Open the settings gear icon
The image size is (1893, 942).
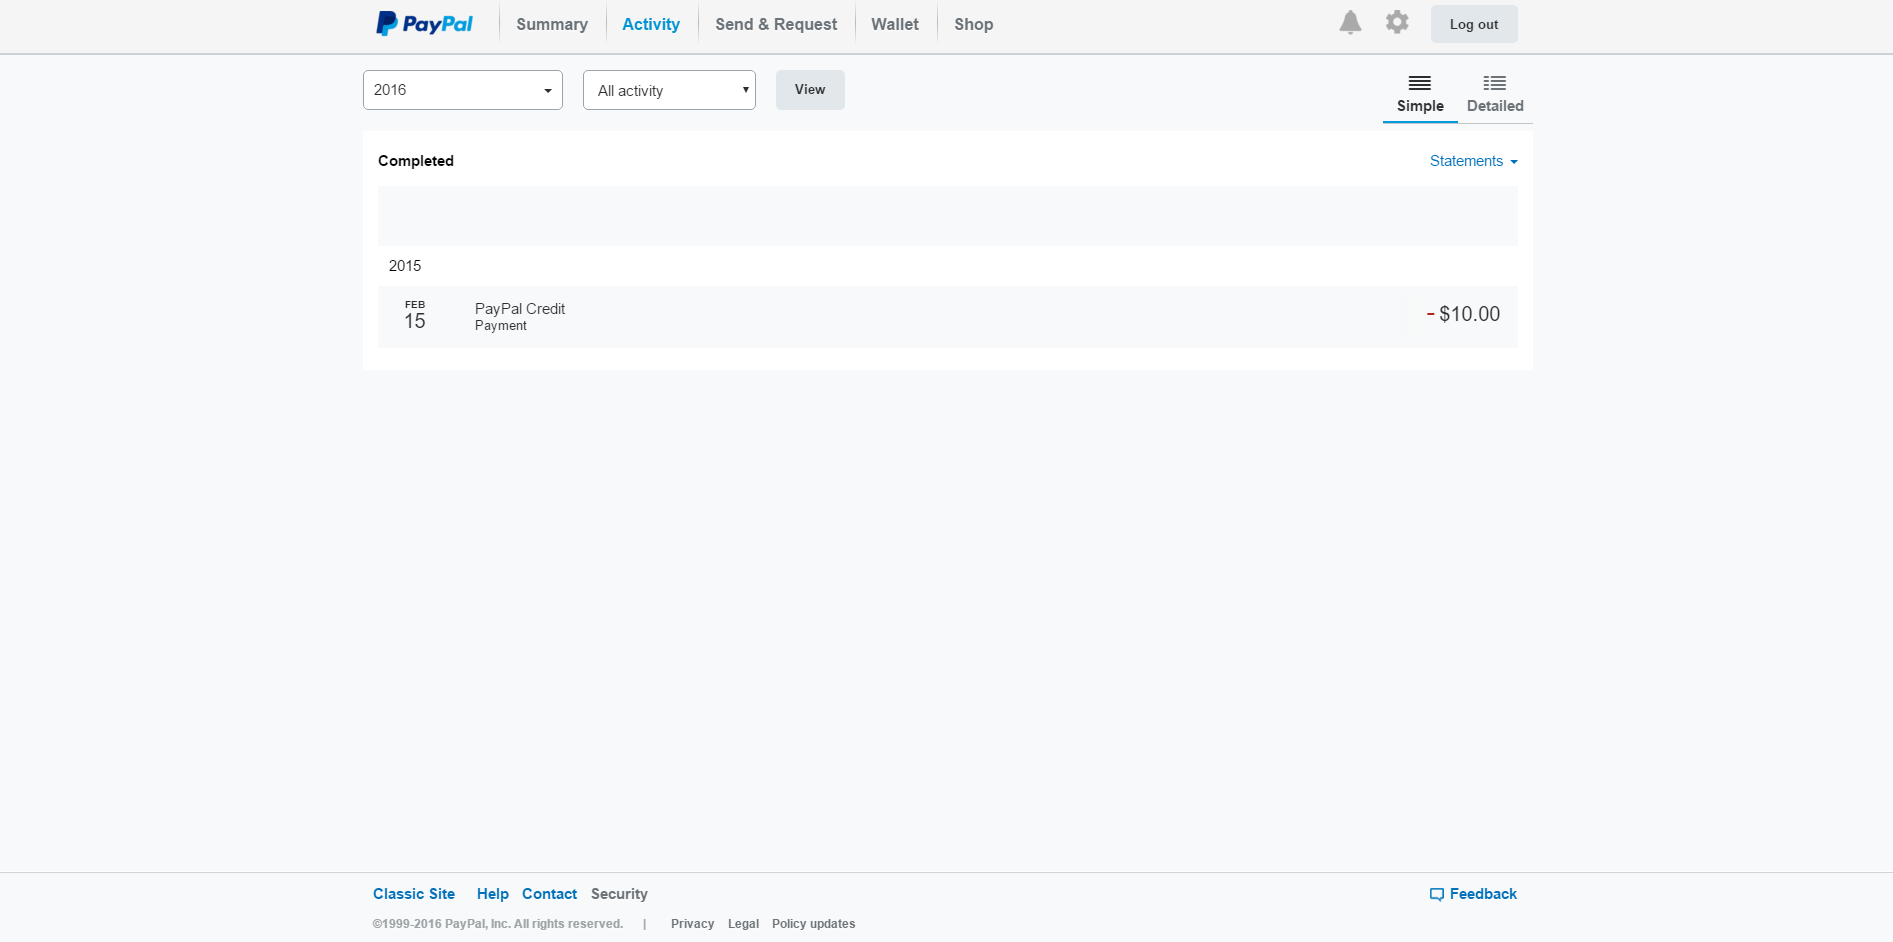click(x=1397, y=22)
